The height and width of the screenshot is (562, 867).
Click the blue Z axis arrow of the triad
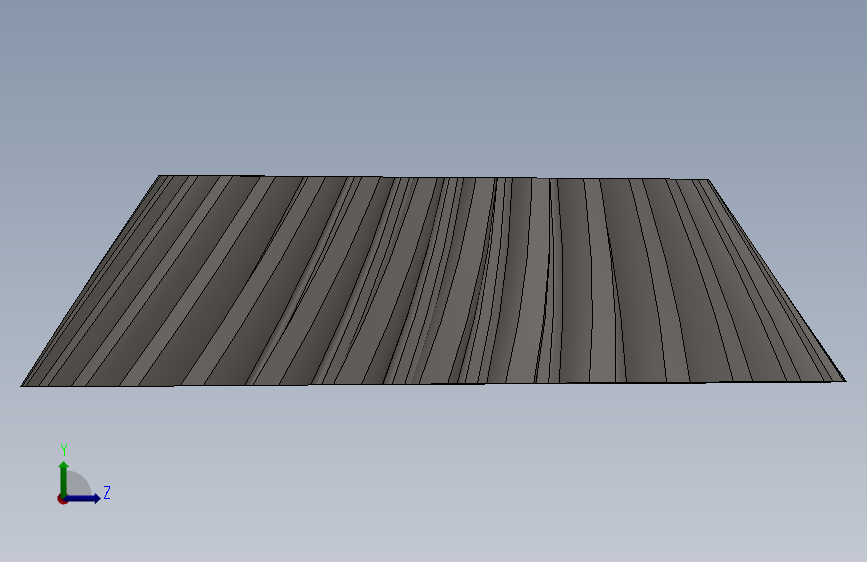(x=82, y=498)
